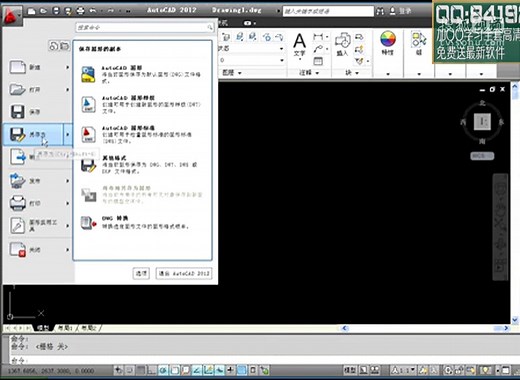Click the linear dimension tool icon
The image size is (520, 380).
point(318,37)
